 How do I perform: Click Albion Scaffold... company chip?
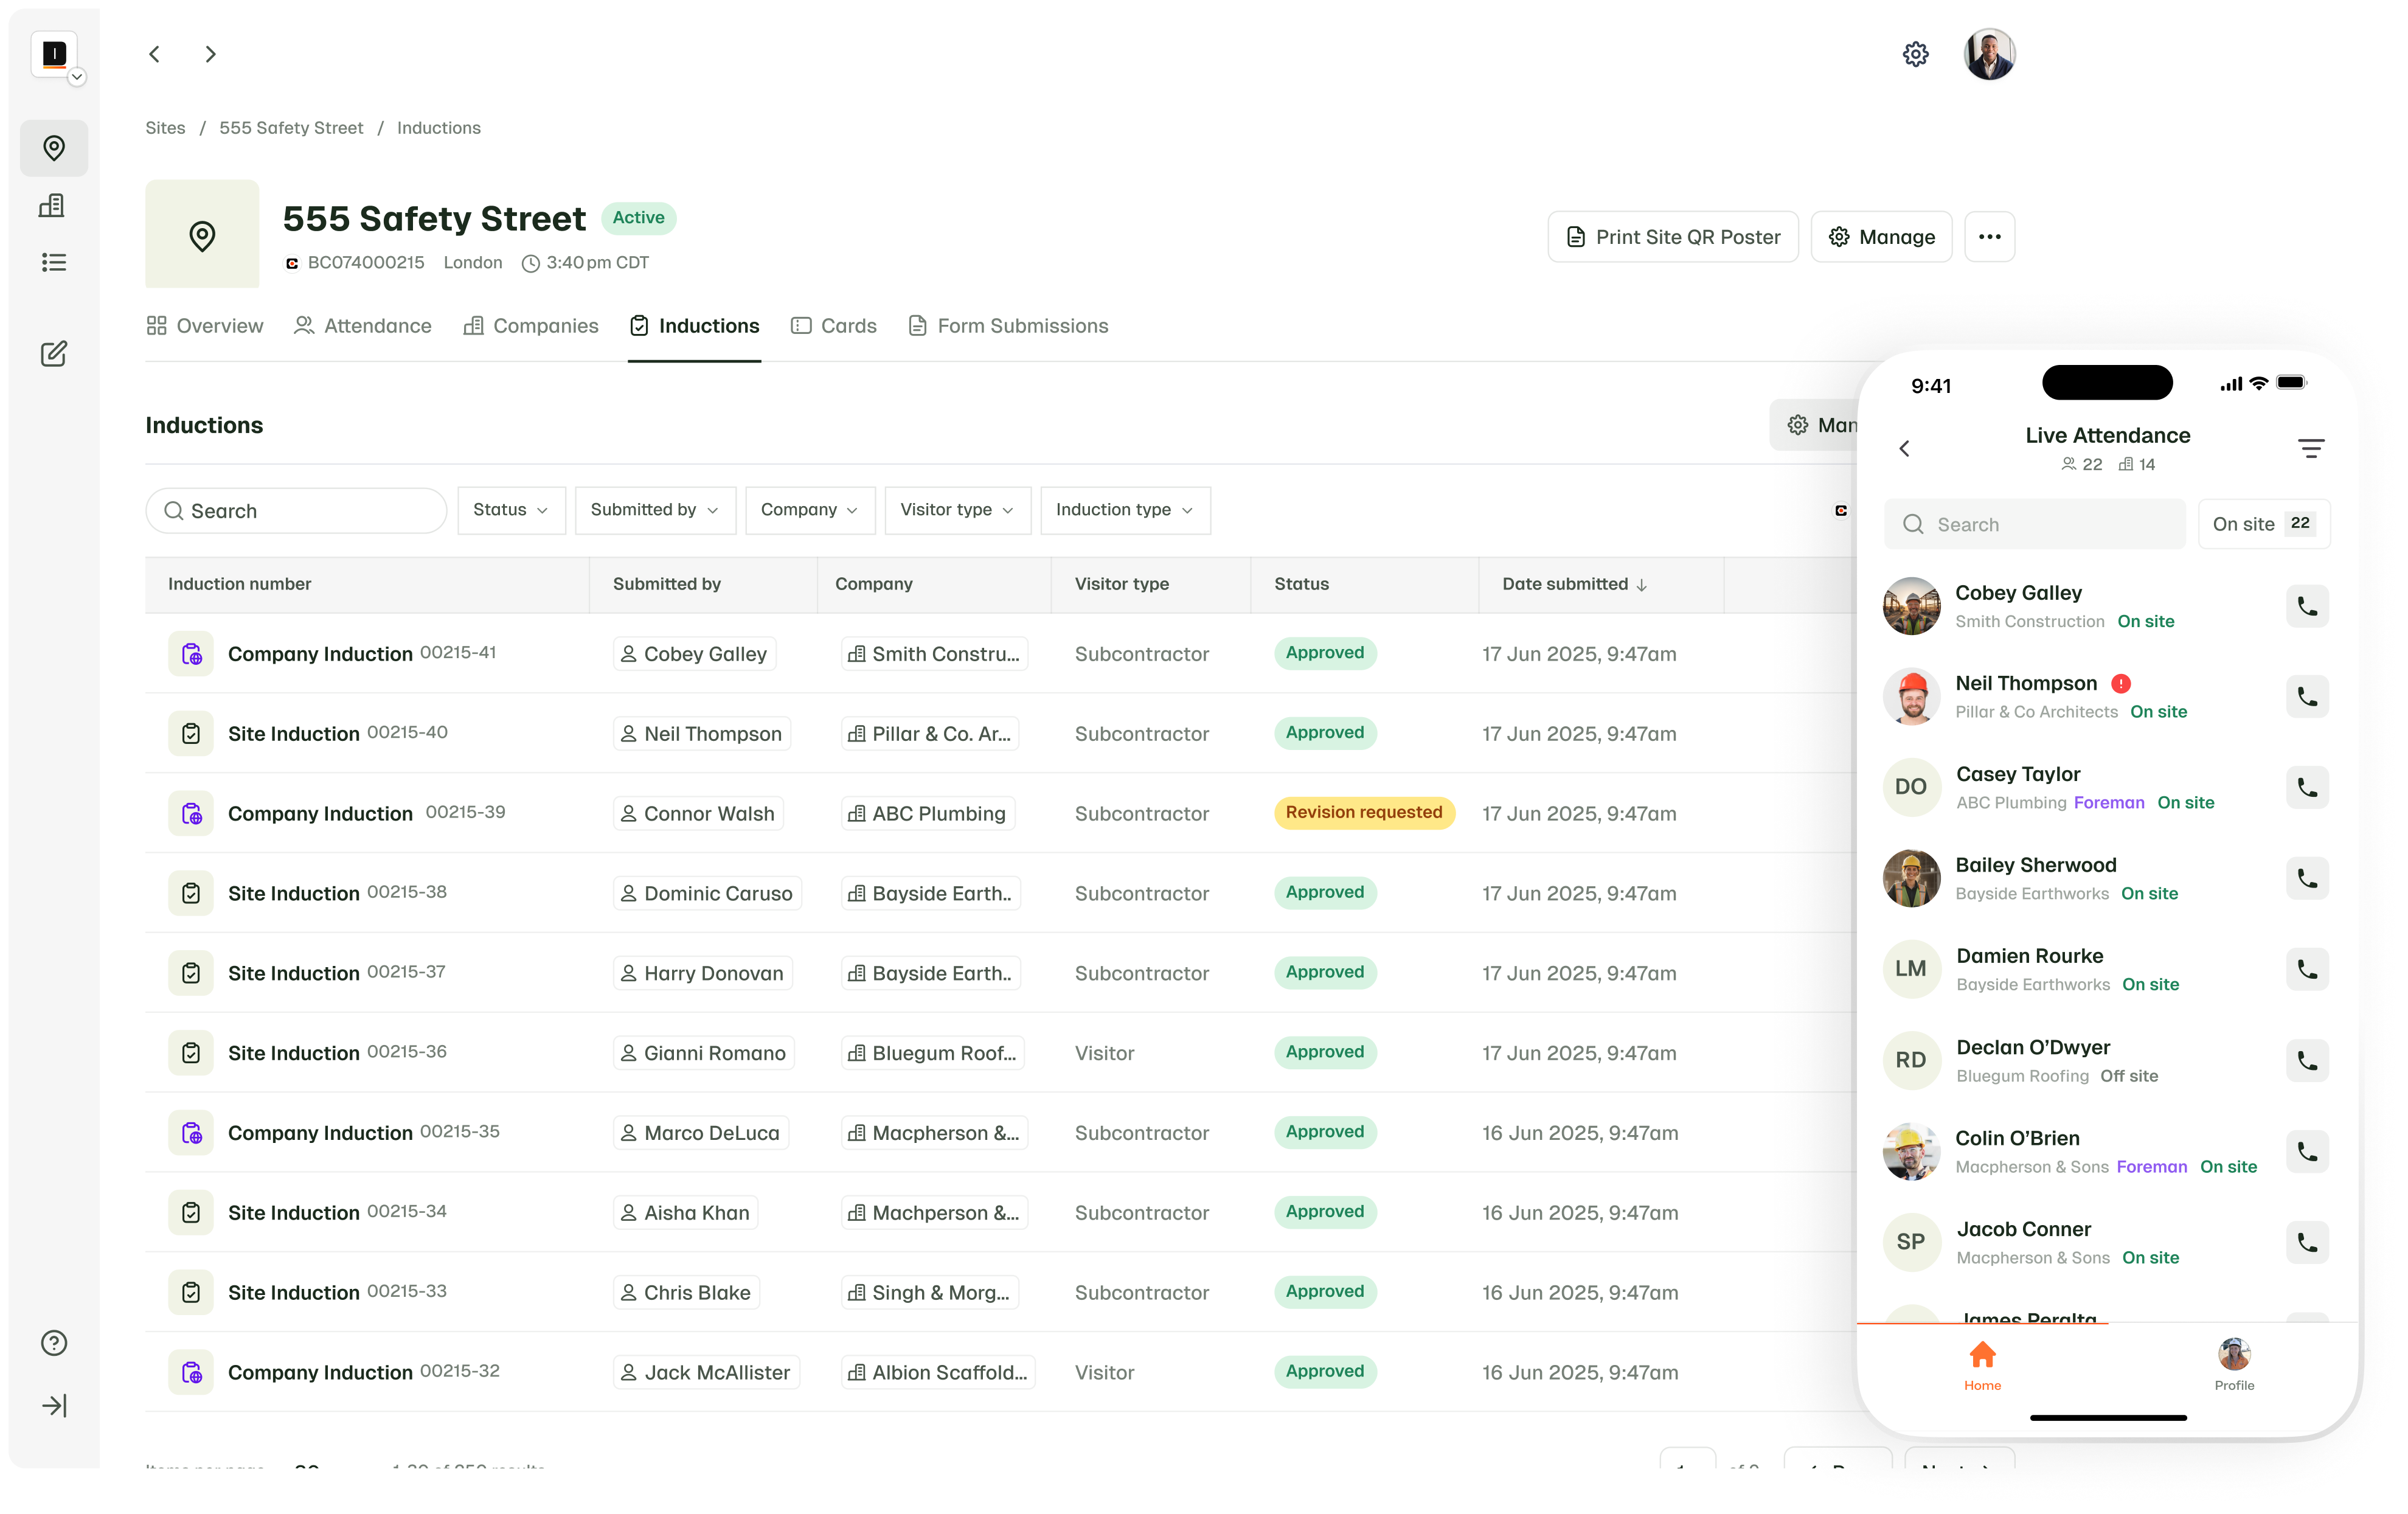(x=938, y=1373)
